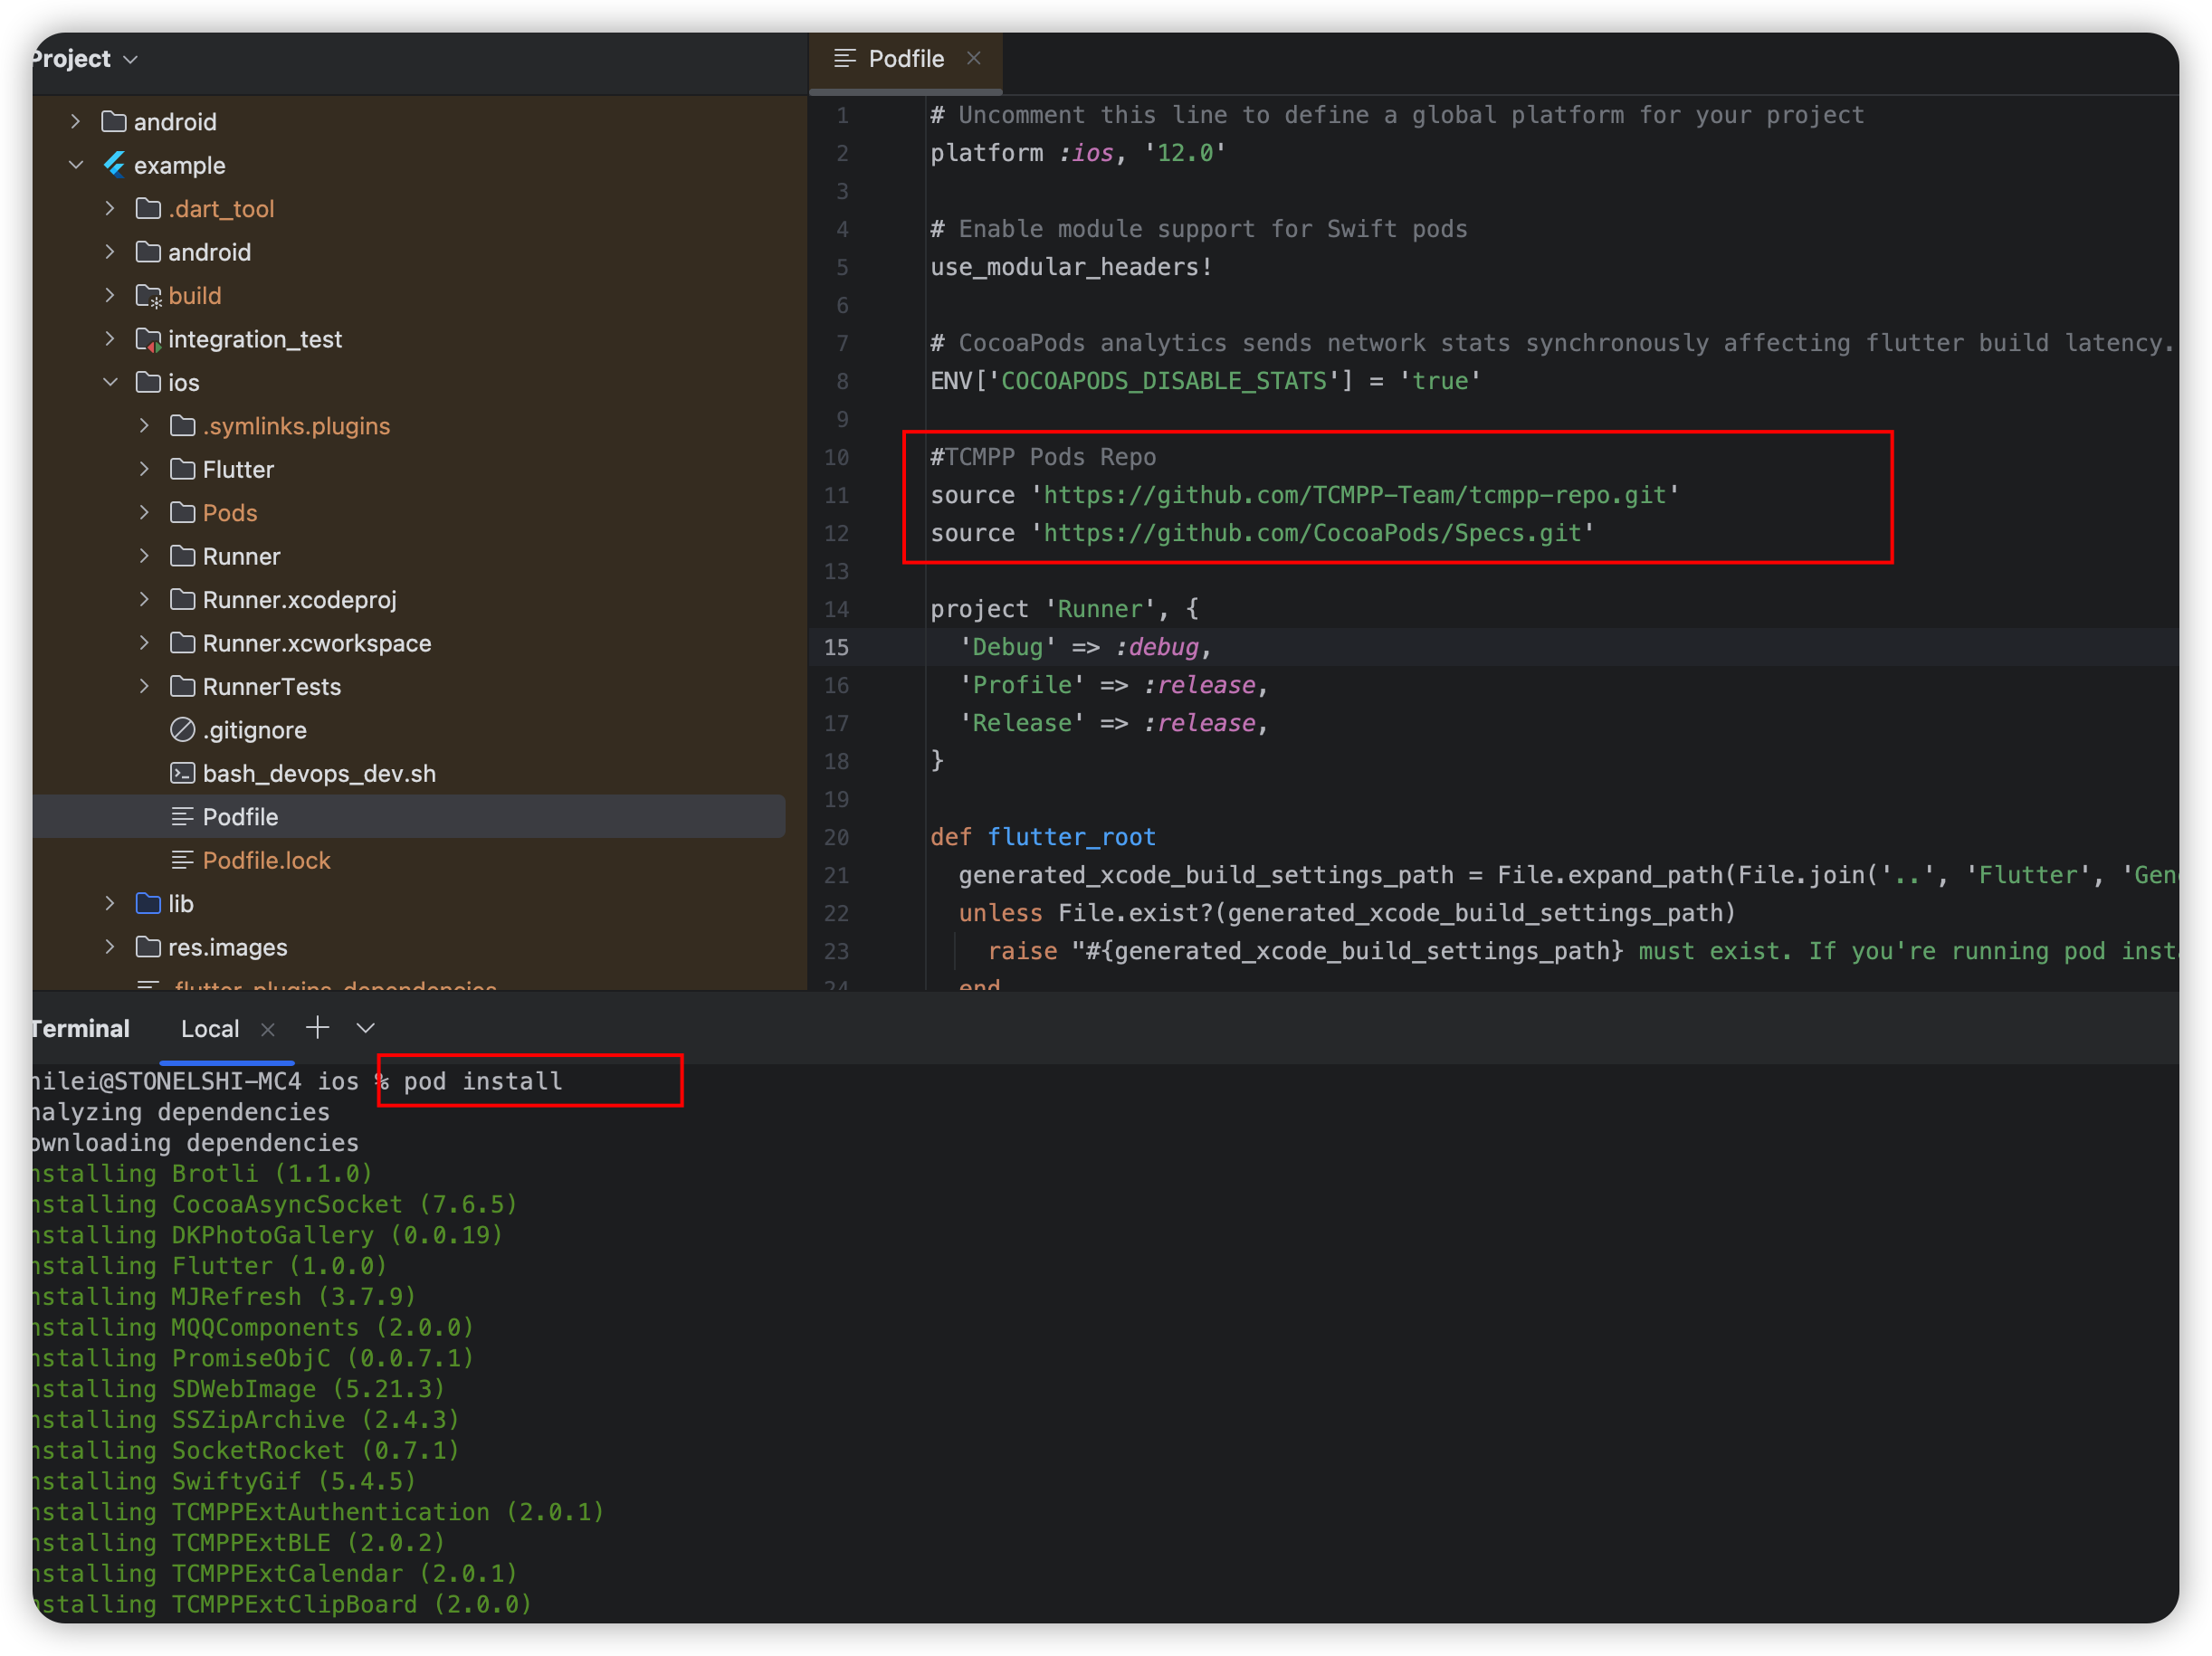Switch to the Podfile editor tab
This screenshot has height=1656, width=2212.
(x=904, y=59)
